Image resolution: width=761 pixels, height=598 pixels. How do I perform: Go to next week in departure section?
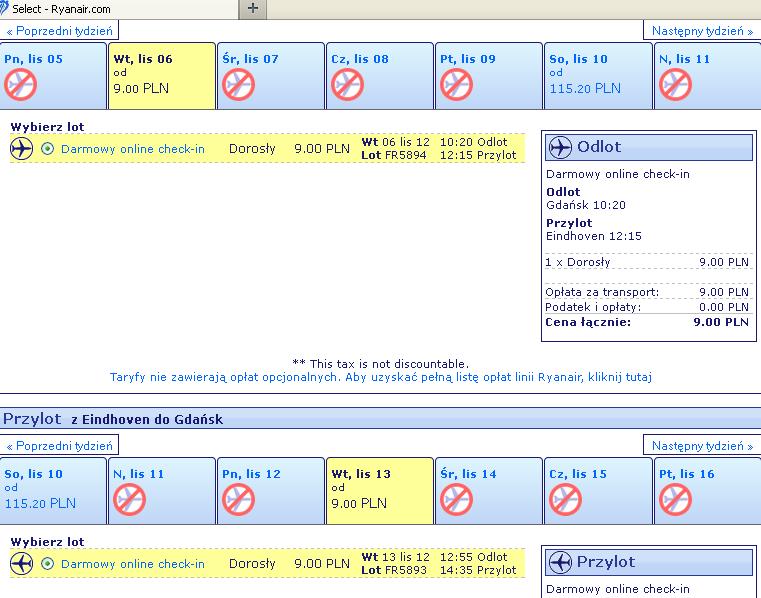tap(702, 31)
